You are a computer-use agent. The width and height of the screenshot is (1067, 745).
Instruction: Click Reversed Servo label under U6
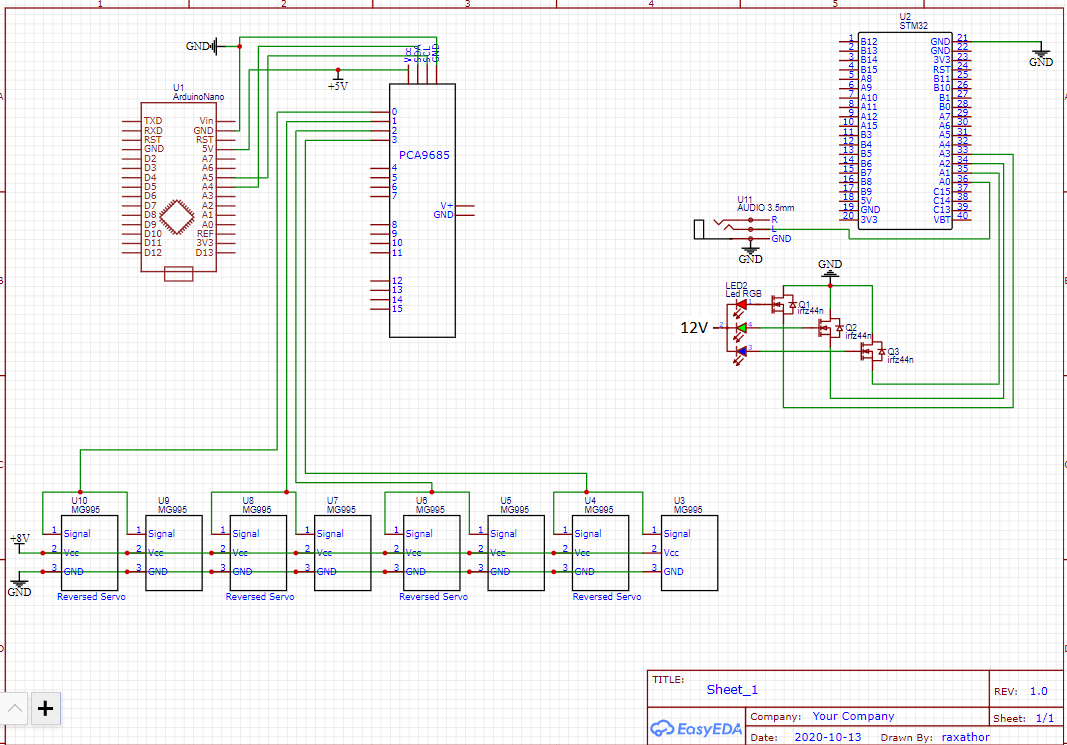[x=433, y=597]
